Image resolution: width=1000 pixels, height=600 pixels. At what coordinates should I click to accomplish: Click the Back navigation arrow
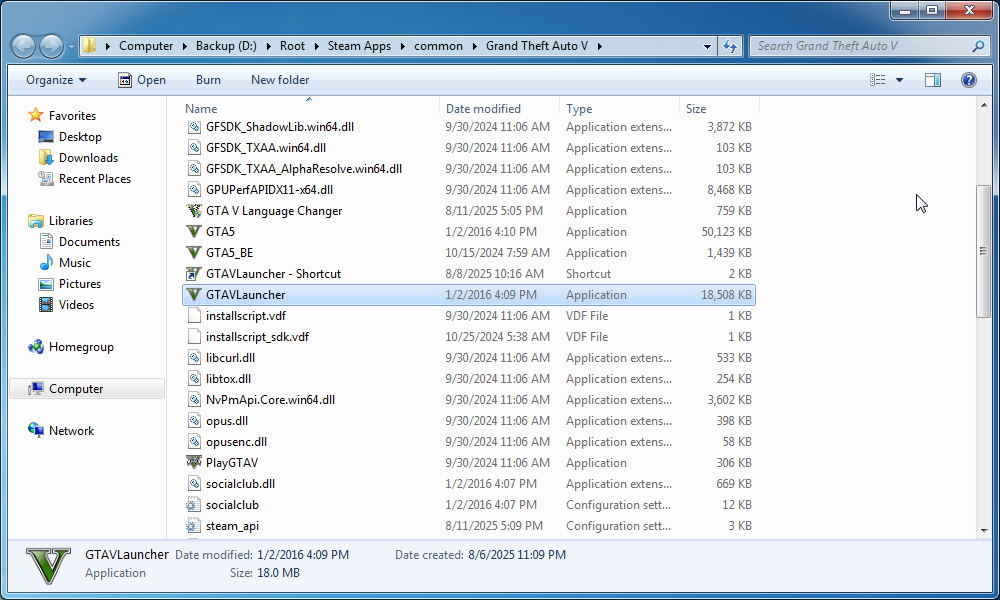24,46
